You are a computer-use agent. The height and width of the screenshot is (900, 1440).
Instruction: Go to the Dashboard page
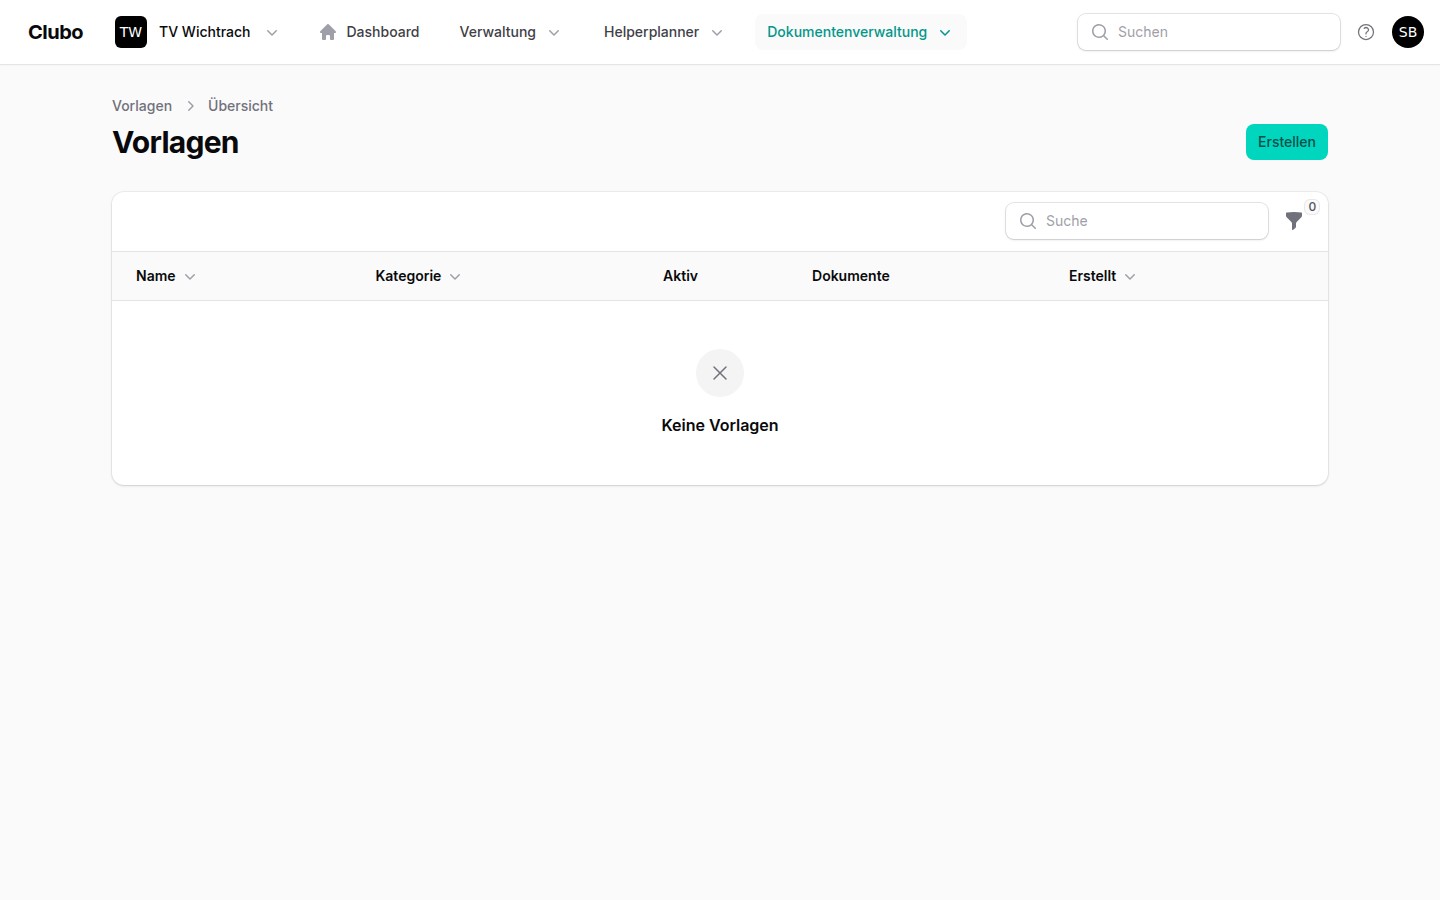point(382,32)
